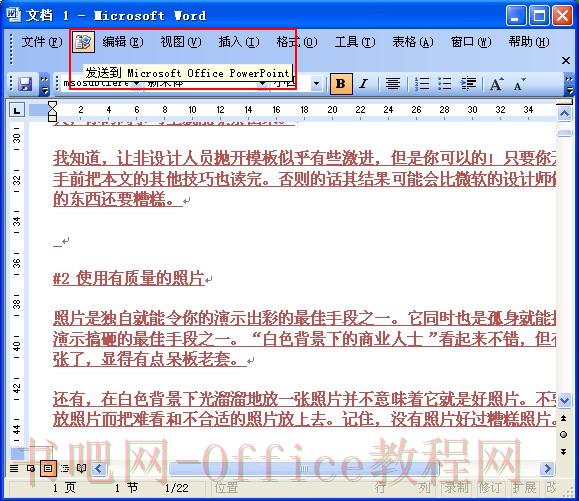579x501 pixels.
Task: Toggle 修订 track changes status indicator
Action: (490, 488)
